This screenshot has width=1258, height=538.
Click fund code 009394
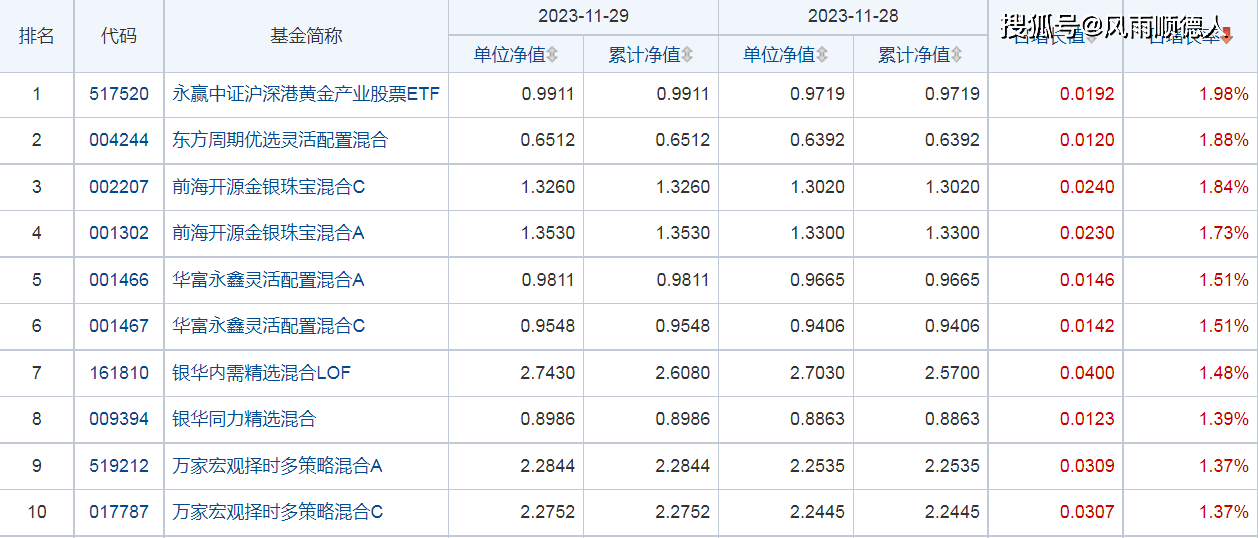pos(118,419)
